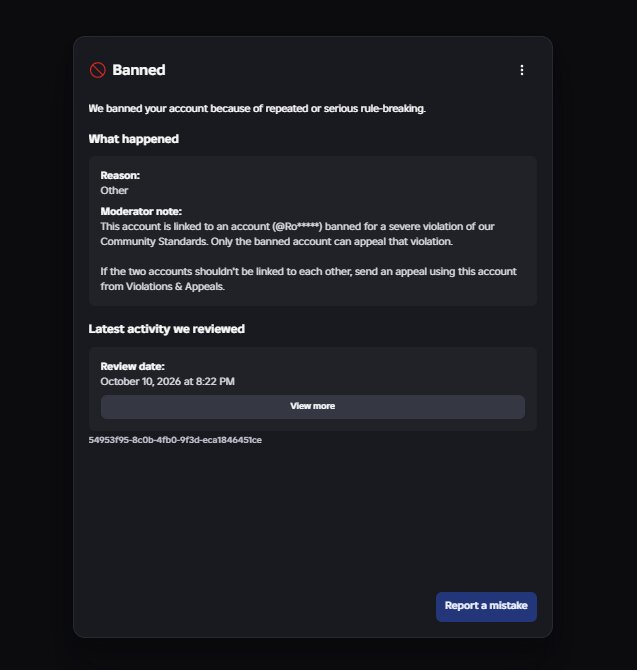Click the 'Moderator note:' label
The height and width of the screenshot is (670, 637).
[x=141, y=211]
